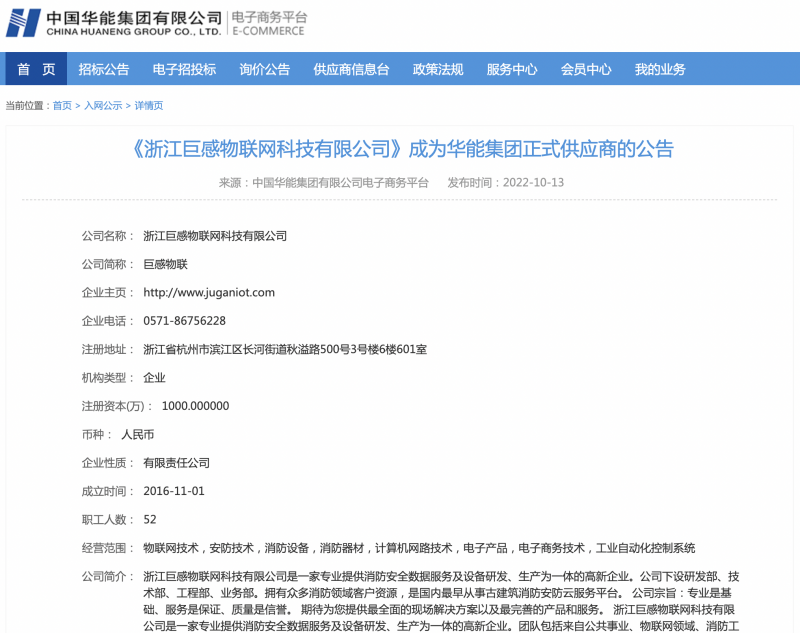The image size is (800, 633).
Task: Click the 详情页 breadcrumb item
Action: (149, 106)
